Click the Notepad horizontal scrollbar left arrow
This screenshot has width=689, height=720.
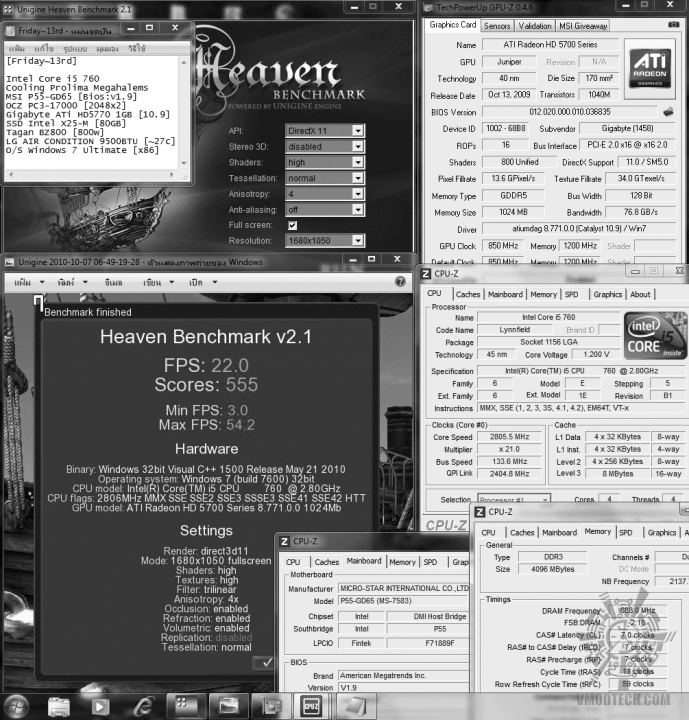point(11,174)
